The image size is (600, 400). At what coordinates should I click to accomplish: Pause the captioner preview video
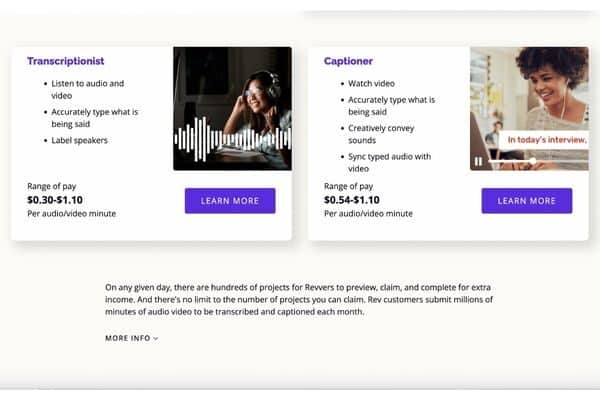pos(478,162)
